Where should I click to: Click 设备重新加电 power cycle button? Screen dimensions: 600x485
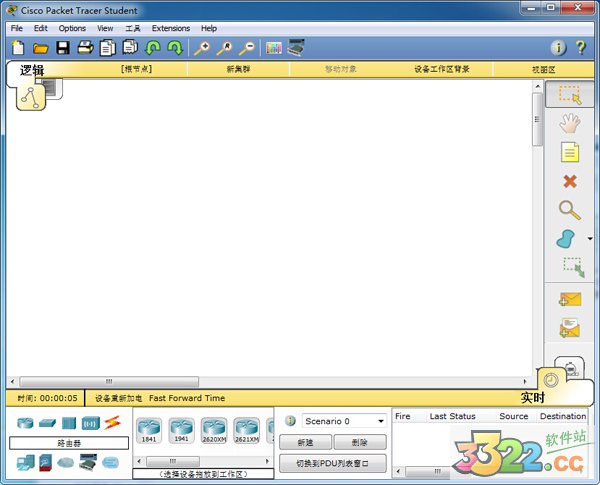118,398
